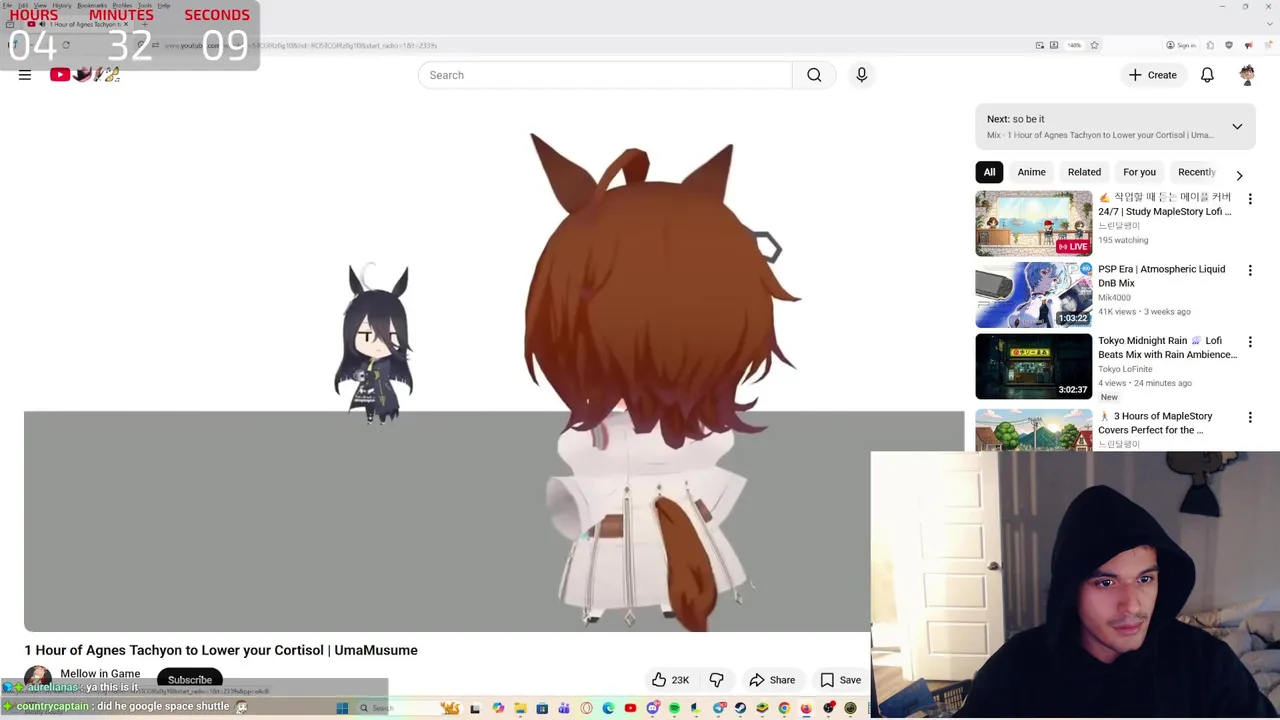
Task: Subscribe to Mellow in Game
Action: click(190, 680)
